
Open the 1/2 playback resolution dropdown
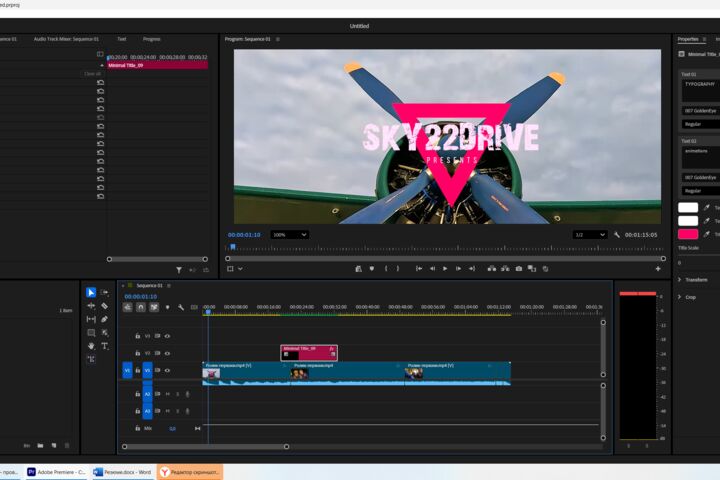pos(590,235)
